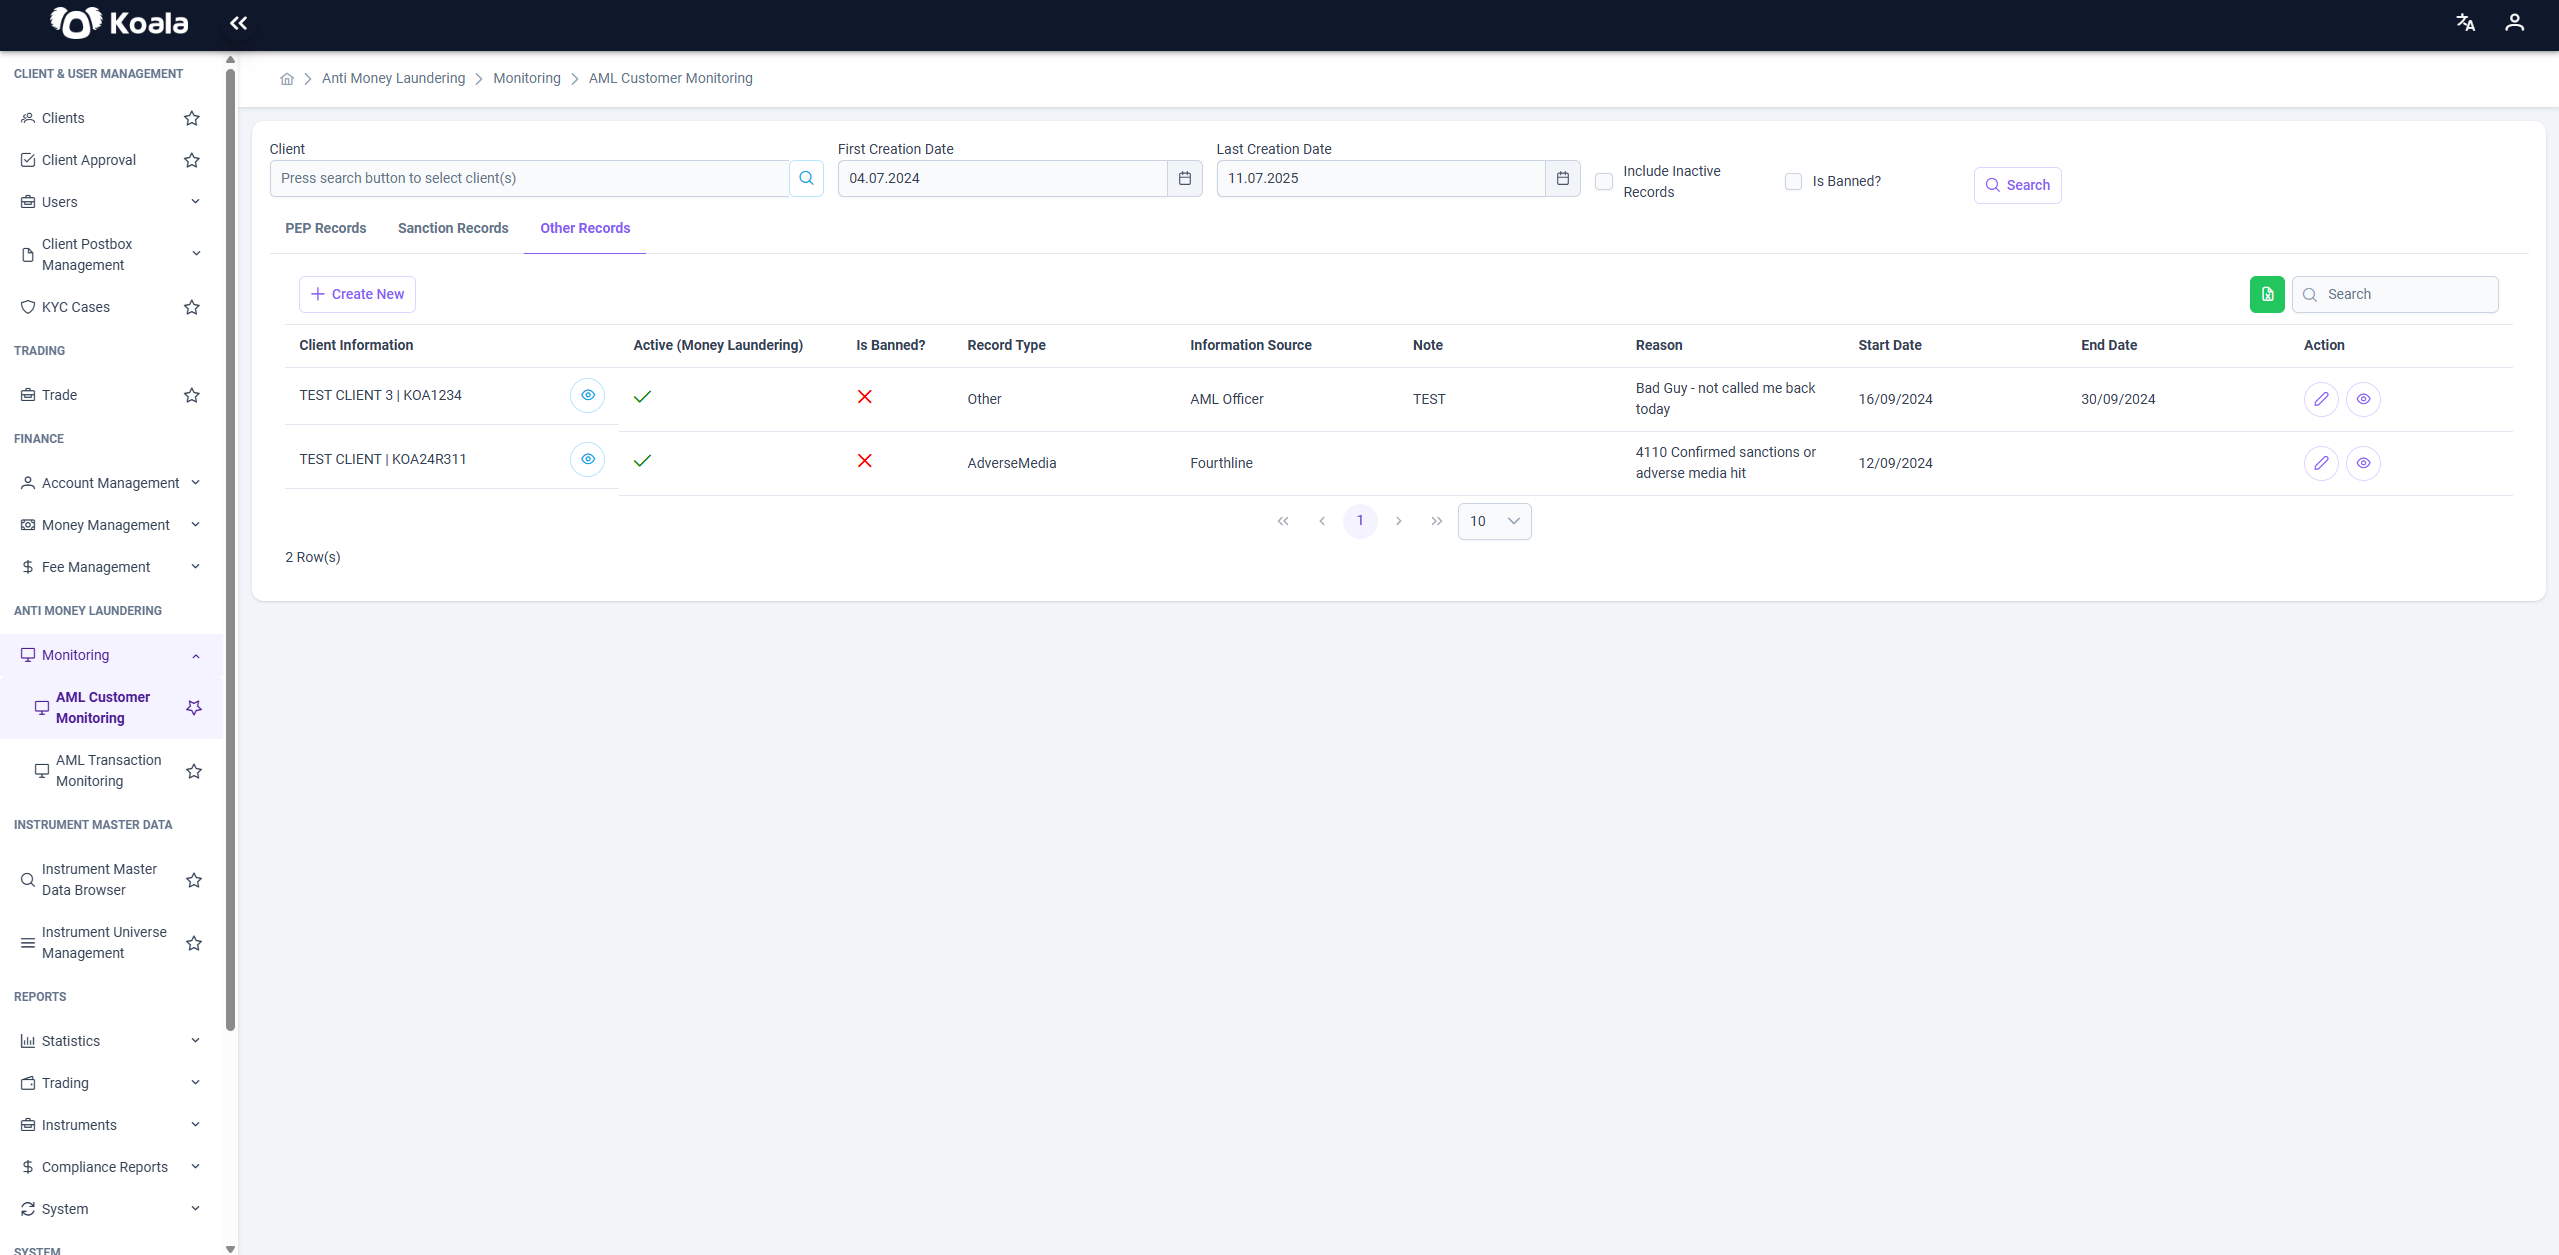This screenshot has height=1255, width=2559.
Task: Open First Creation Date calendar picker
Action: (1184, 178)
